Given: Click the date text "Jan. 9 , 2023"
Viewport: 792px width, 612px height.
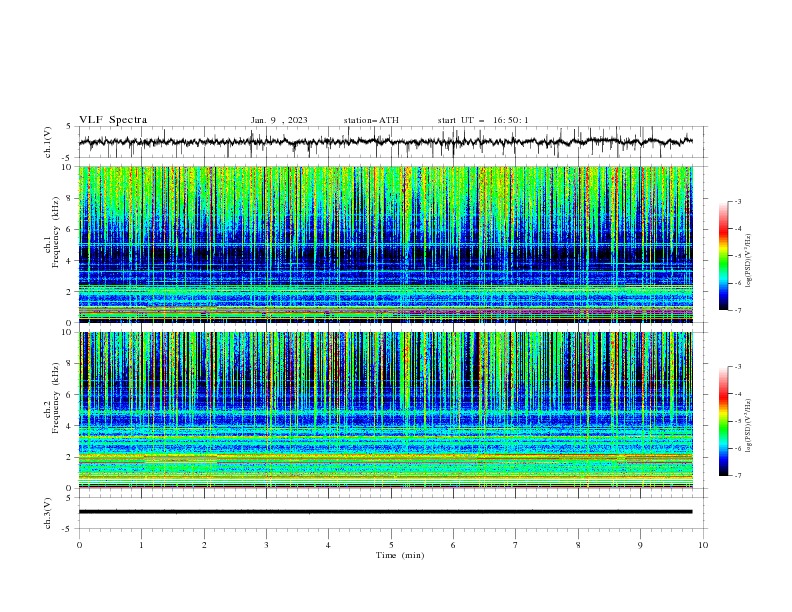Looking at the screenshot, I should click(279, 120).
